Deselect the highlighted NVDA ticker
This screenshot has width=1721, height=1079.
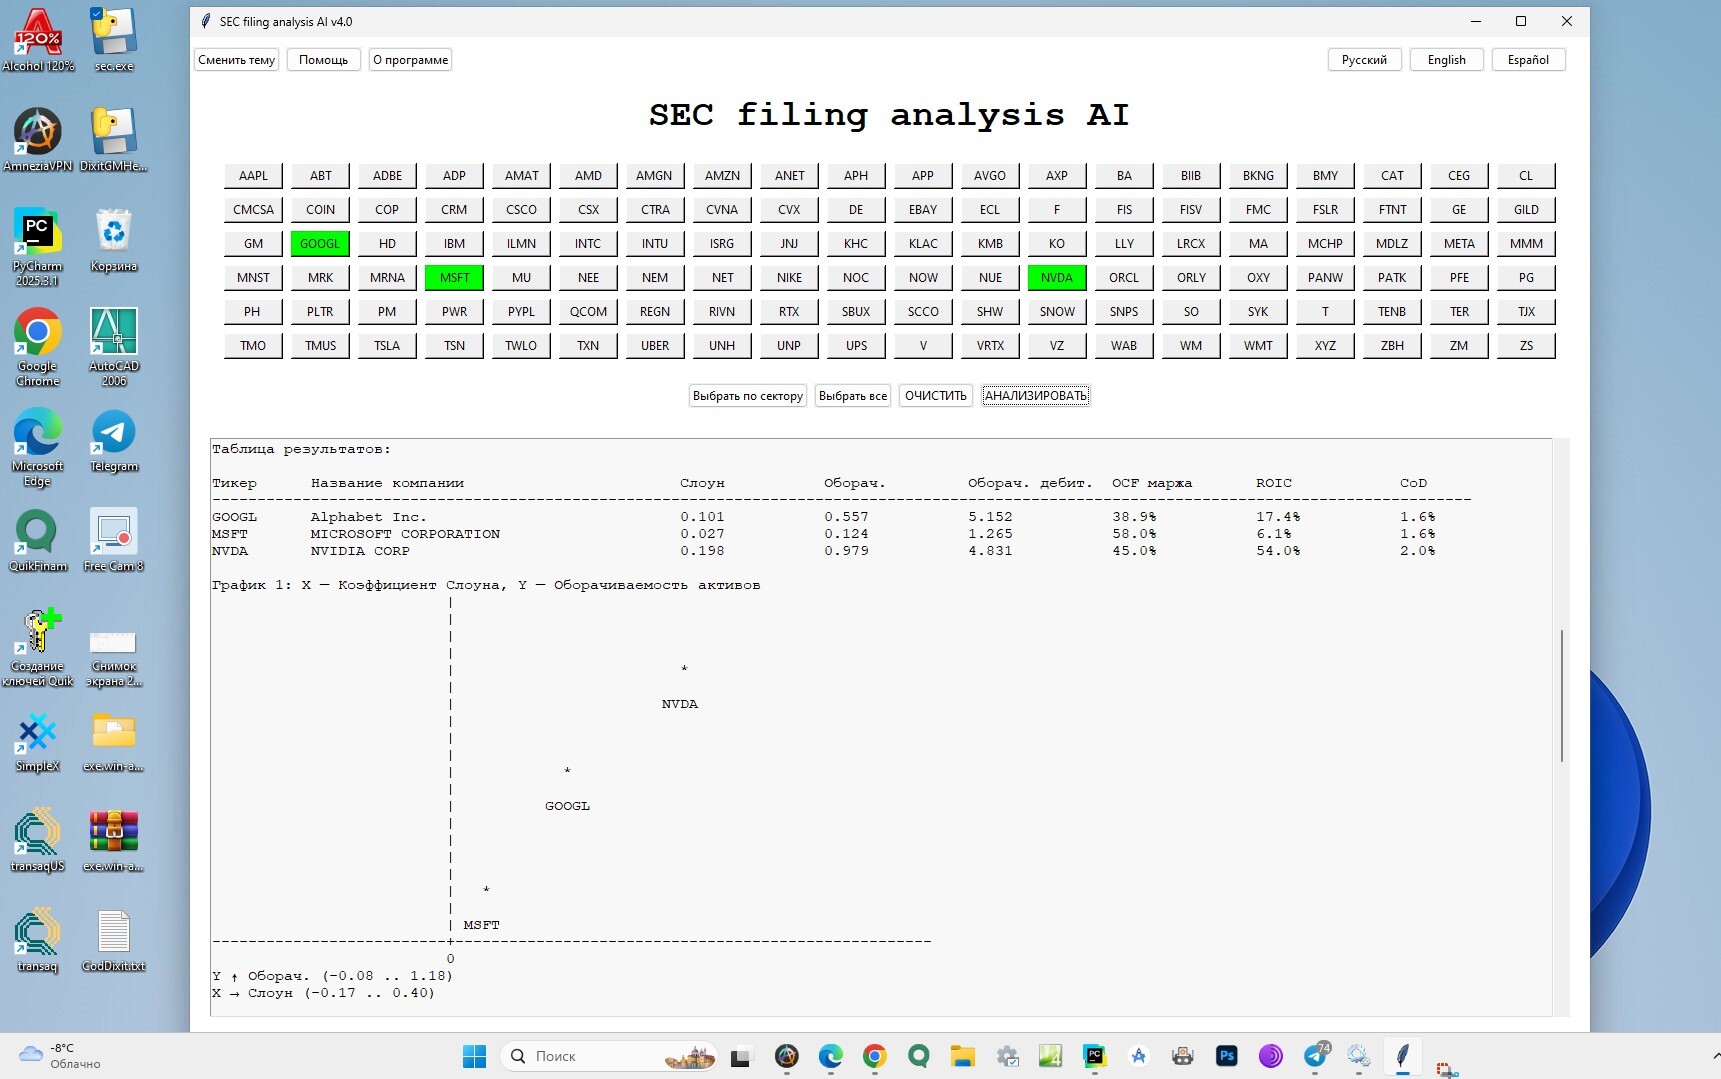point(1056,277)
